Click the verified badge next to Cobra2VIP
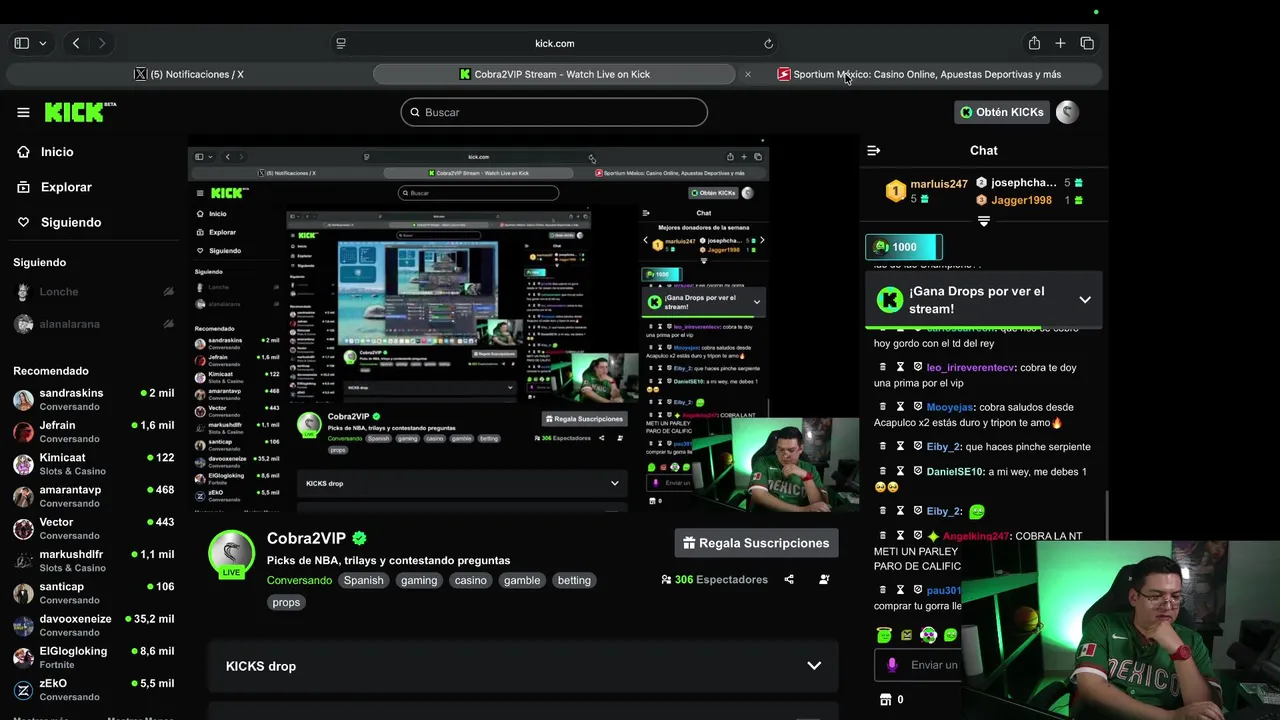1280x720 pixels. pyautogui.click(x=359, y=538)
